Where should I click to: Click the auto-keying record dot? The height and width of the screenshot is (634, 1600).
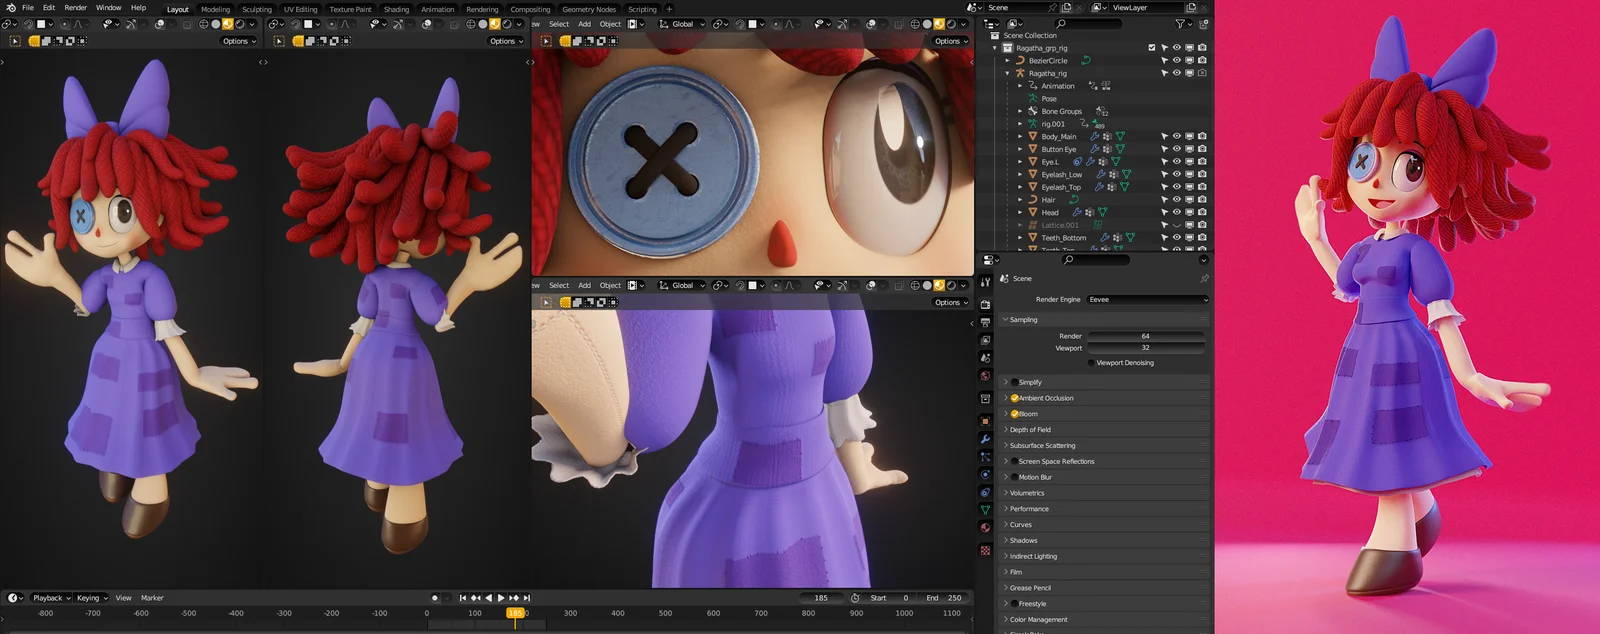(434, 598)
